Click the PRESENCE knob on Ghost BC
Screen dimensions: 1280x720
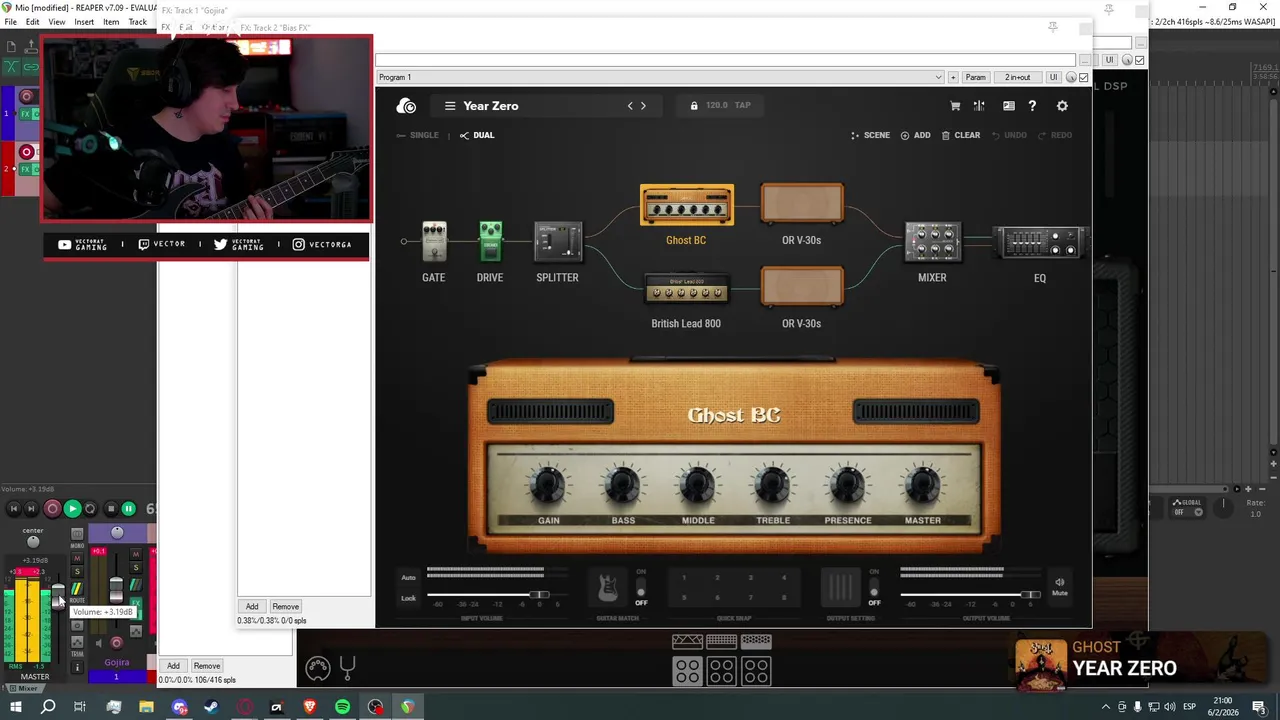(848, 486)
